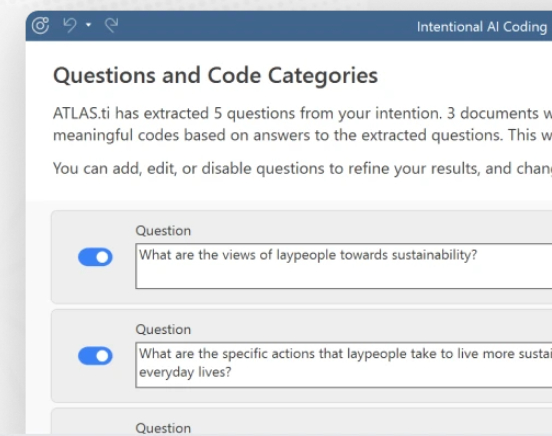Click the 'You can add, edit, or disable questions' text

click(x=302, y=168)
